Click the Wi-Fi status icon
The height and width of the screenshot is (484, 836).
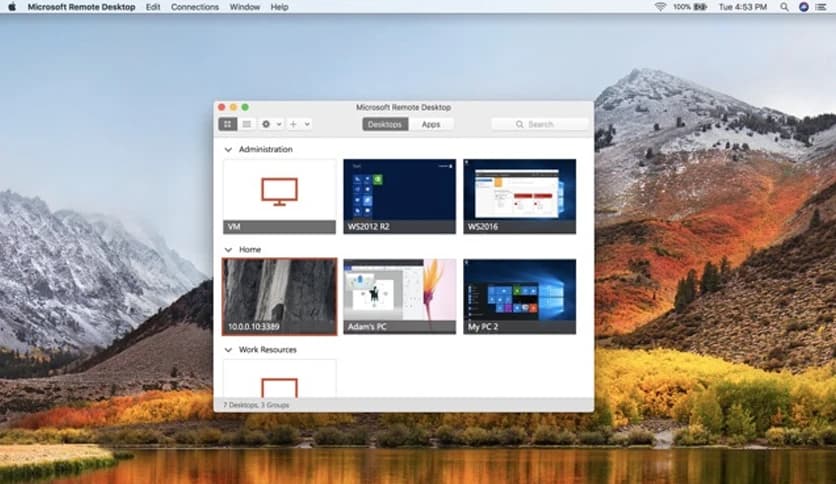[x=660, y=7]
